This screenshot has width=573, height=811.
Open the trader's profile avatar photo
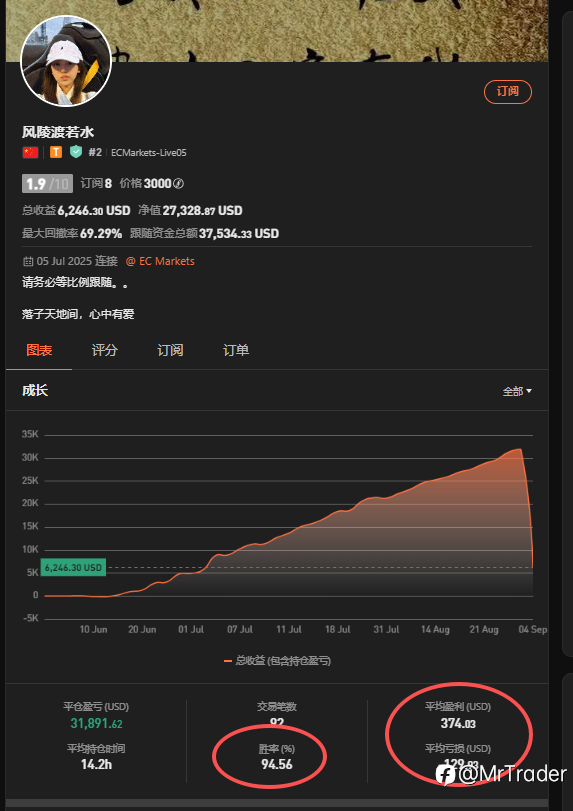coord(66,61)
